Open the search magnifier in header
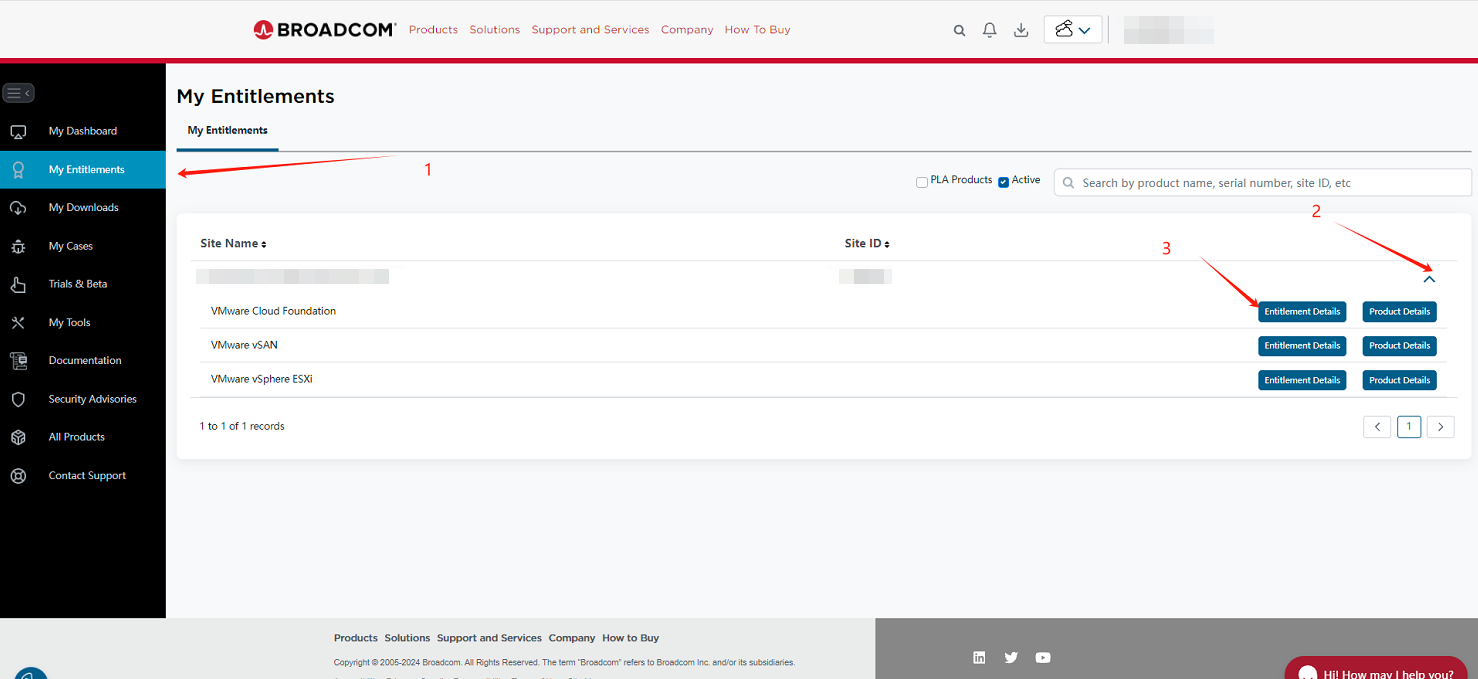Viewport: 1478px width, 679px height. (959, 30)
